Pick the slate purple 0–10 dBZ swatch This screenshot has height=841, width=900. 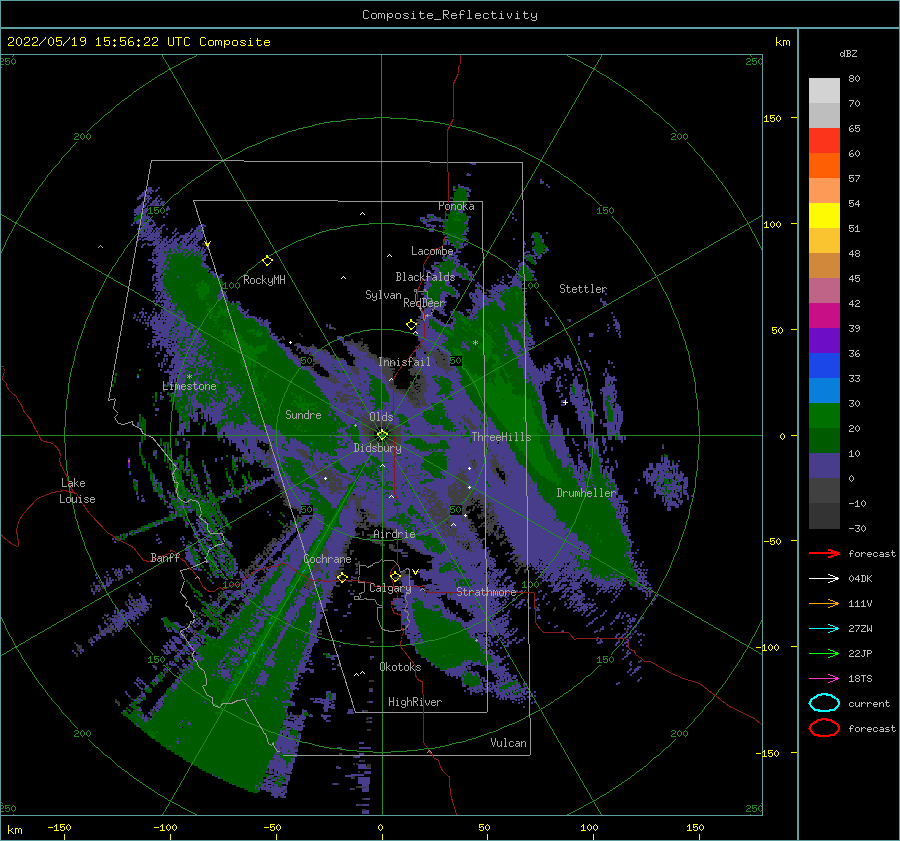pyautogui.click(x=824, y=466)
